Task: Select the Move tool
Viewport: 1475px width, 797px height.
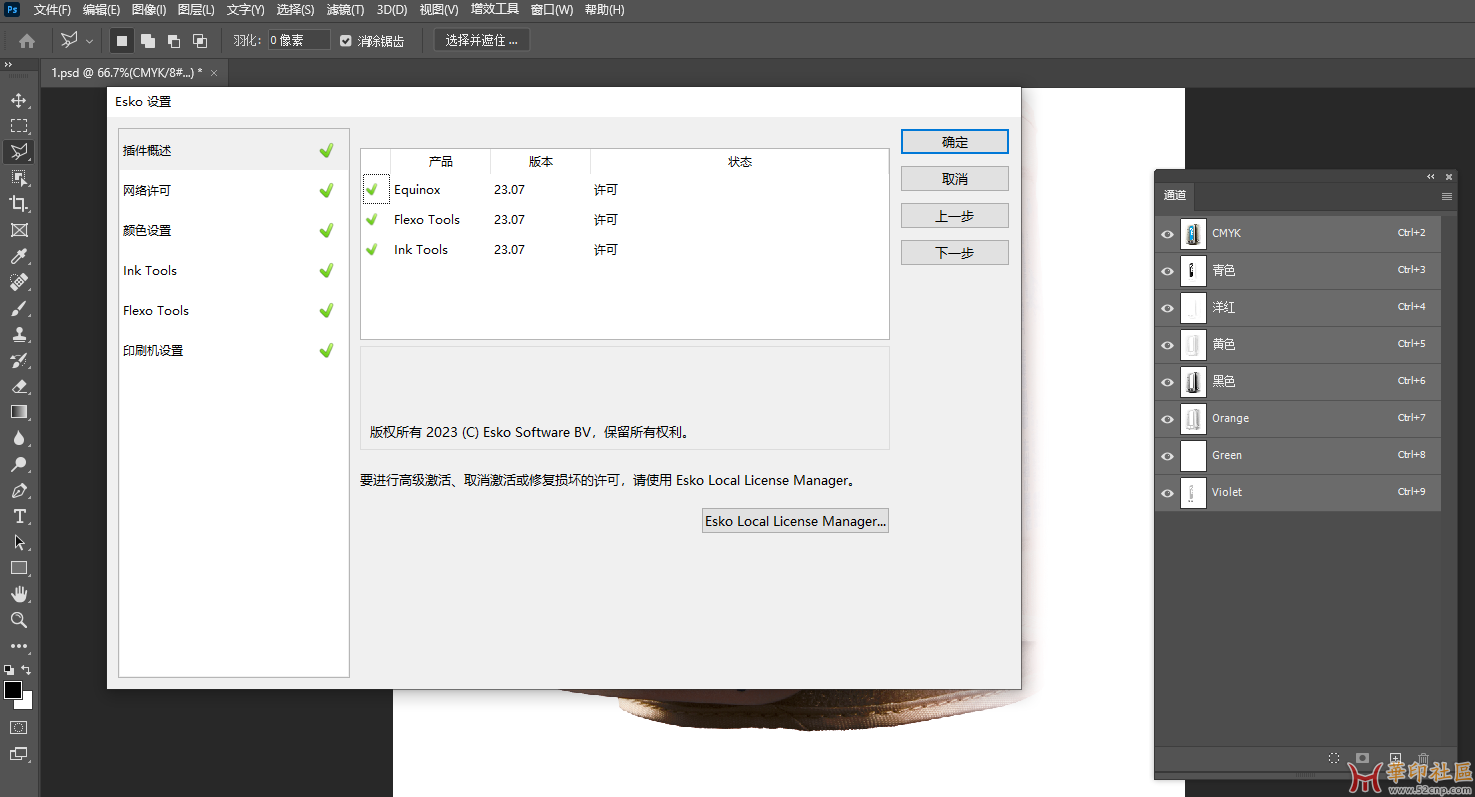Action: pos(18,100)
